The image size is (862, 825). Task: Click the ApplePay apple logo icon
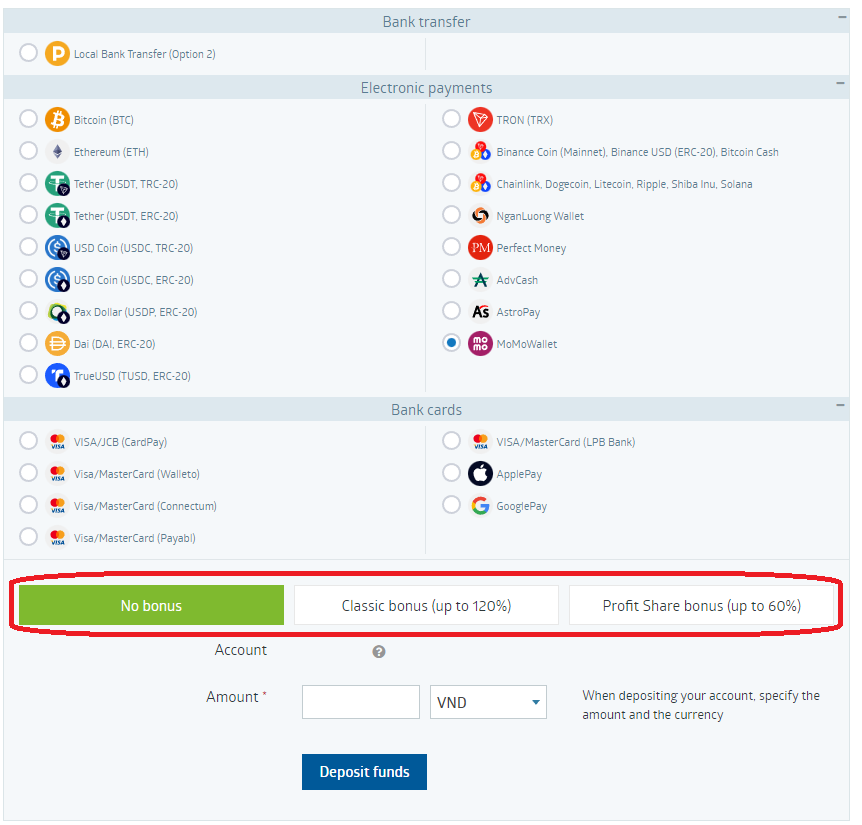[x=480, y=474]
